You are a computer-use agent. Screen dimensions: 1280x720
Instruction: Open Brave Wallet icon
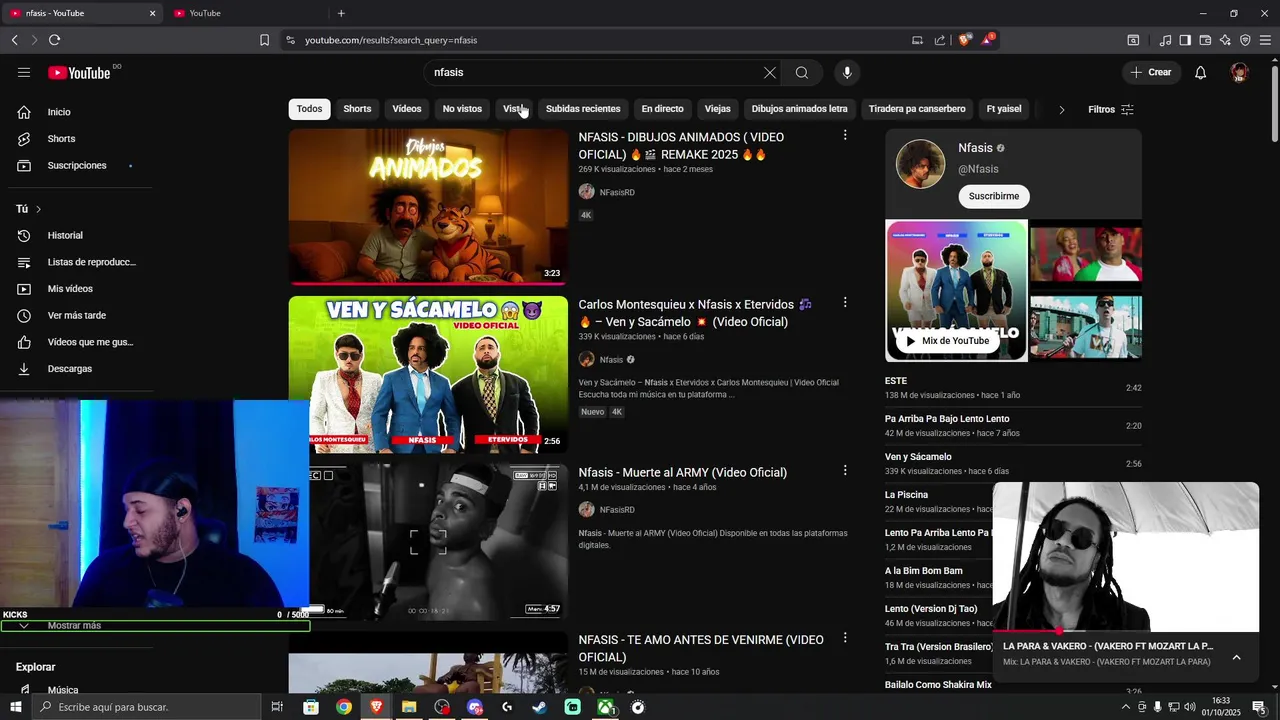point(1205,40)
